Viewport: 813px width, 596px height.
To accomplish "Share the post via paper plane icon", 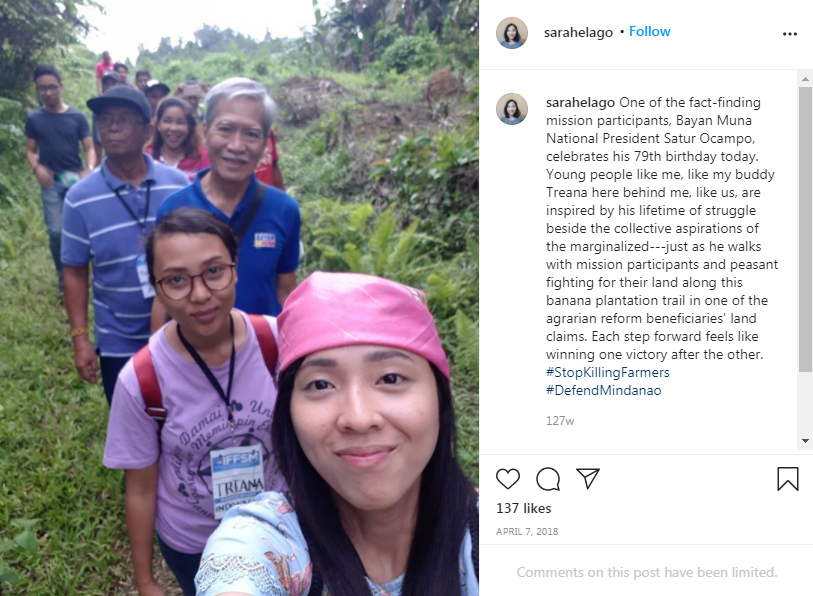I will point(588,478).
